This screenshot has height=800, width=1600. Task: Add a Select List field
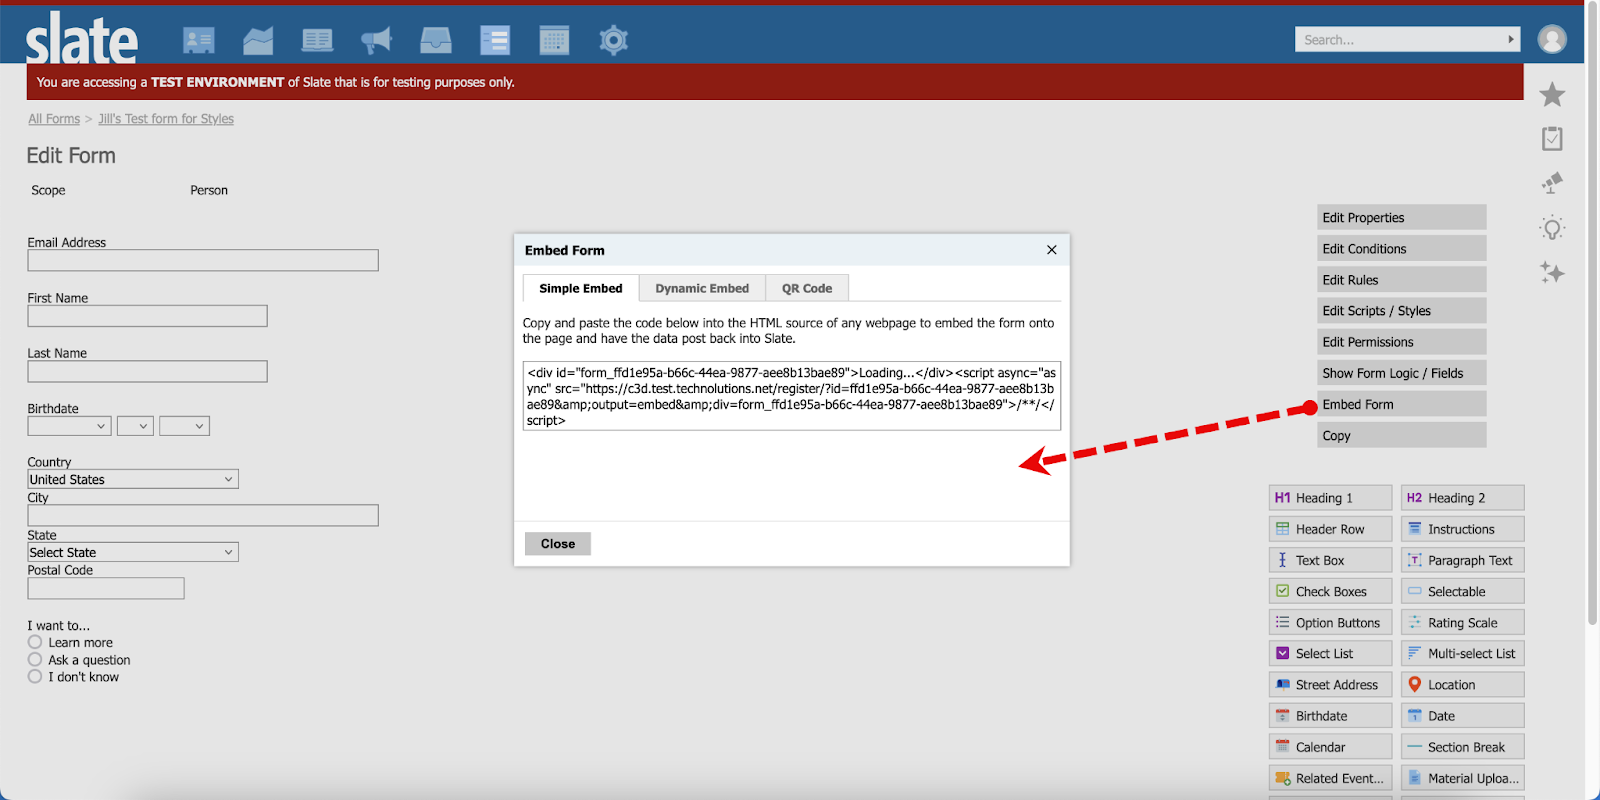pos(1330,653)
